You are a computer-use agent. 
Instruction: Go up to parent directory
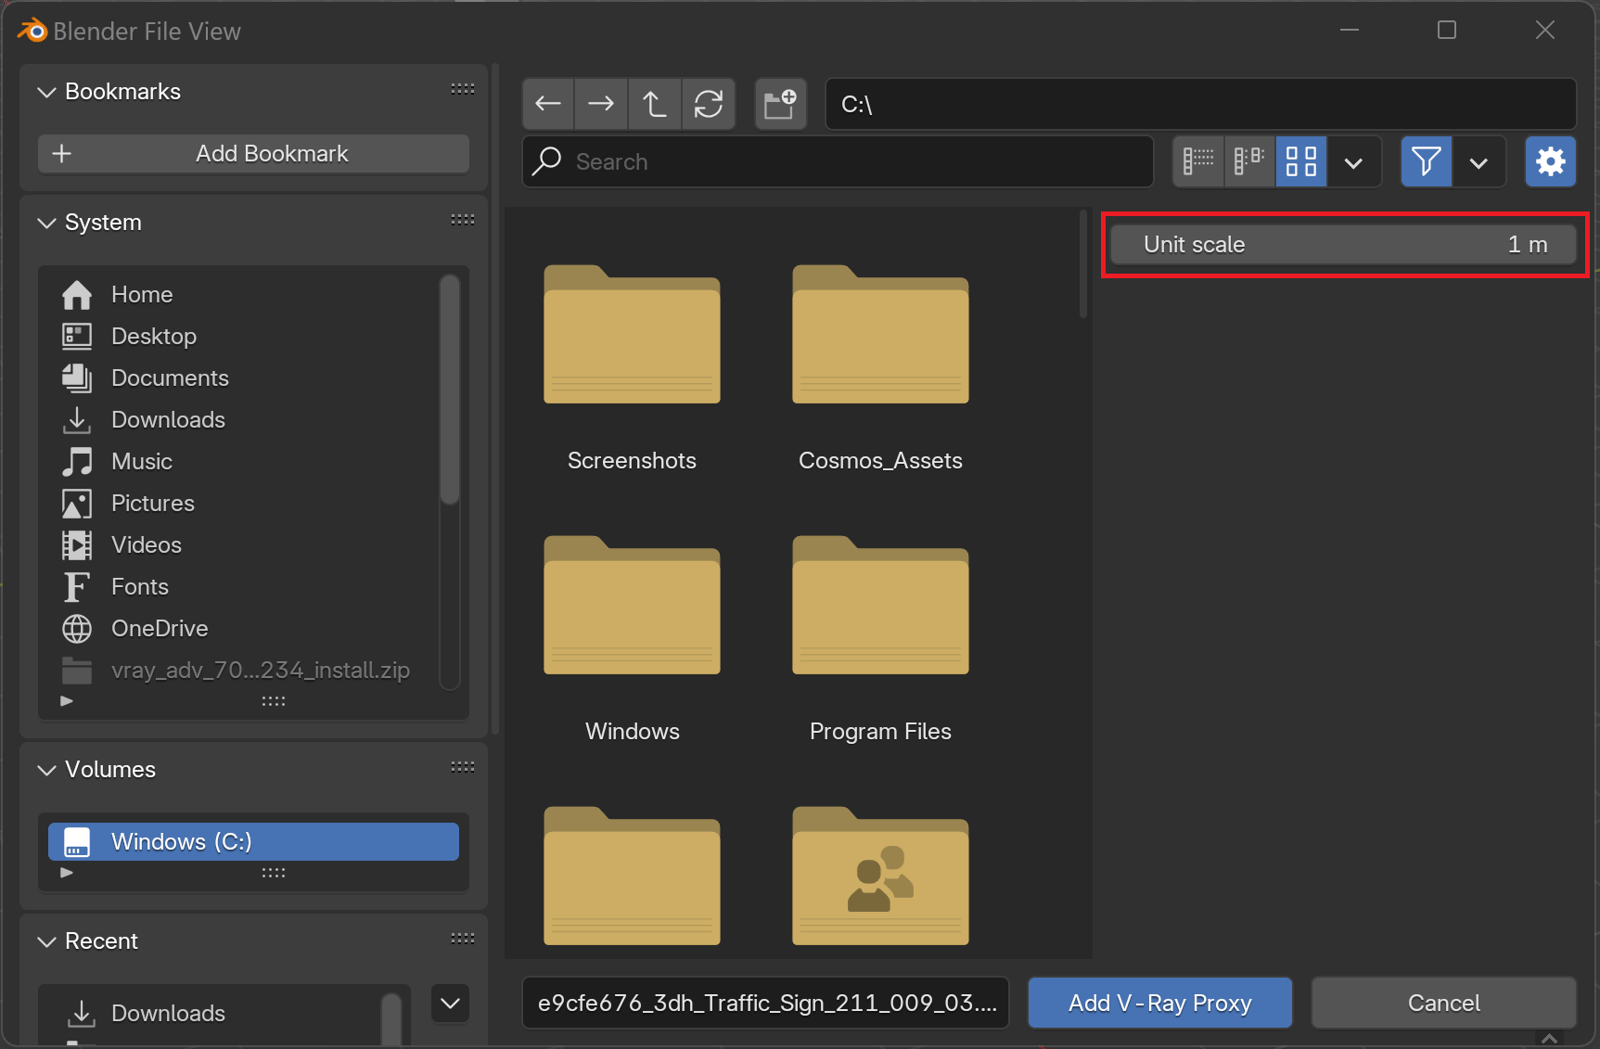coord(655,104)
